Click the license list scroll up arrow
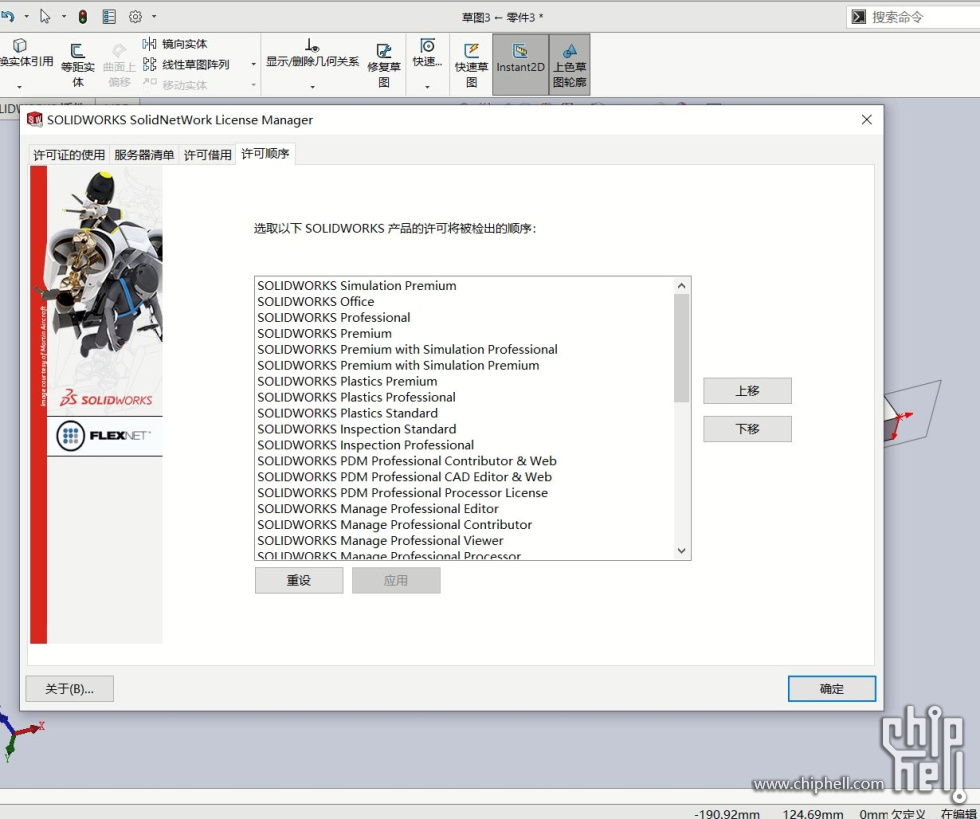The image size is (980, 819). click(x=681, y=285)
